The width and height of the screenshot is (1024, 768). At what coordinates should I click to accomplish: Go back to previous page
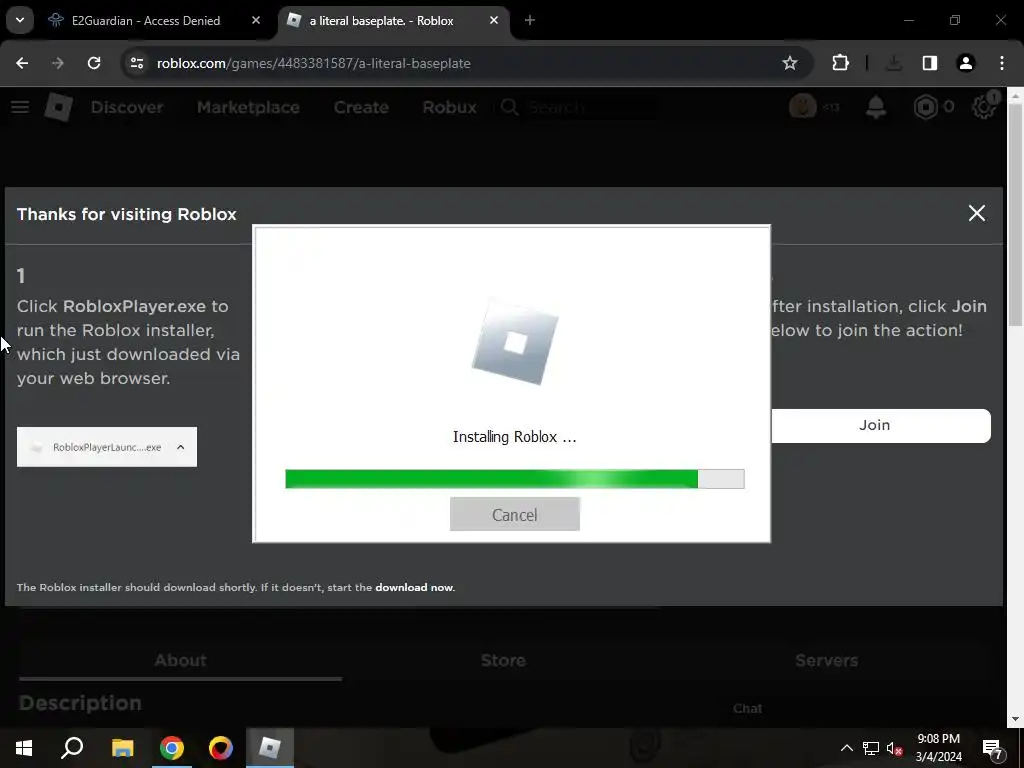(x=22, y=63)
